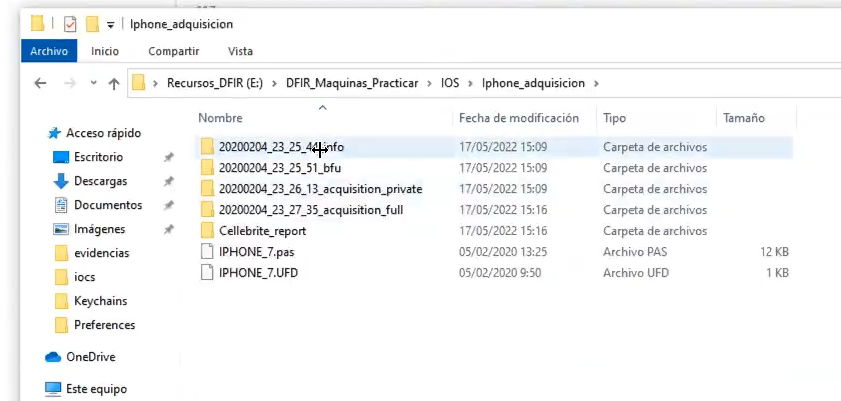This screenshot has height=401, width=841.
Task: Click the forward navigation arrow
Action: coord(70,83)
